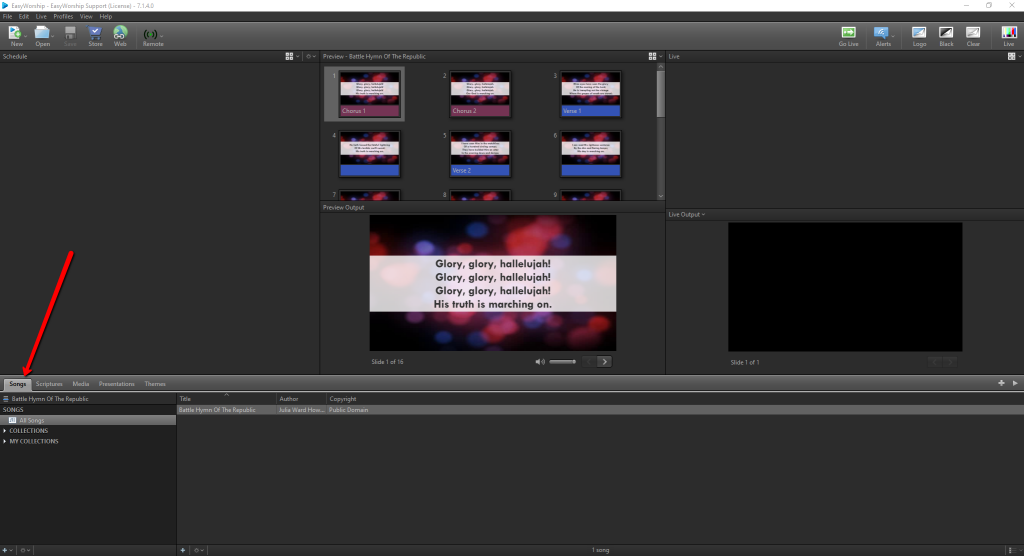Click the New schedule toolbar icon
This screenshot has width=1024, height=556.
click(x=15, y=35)
